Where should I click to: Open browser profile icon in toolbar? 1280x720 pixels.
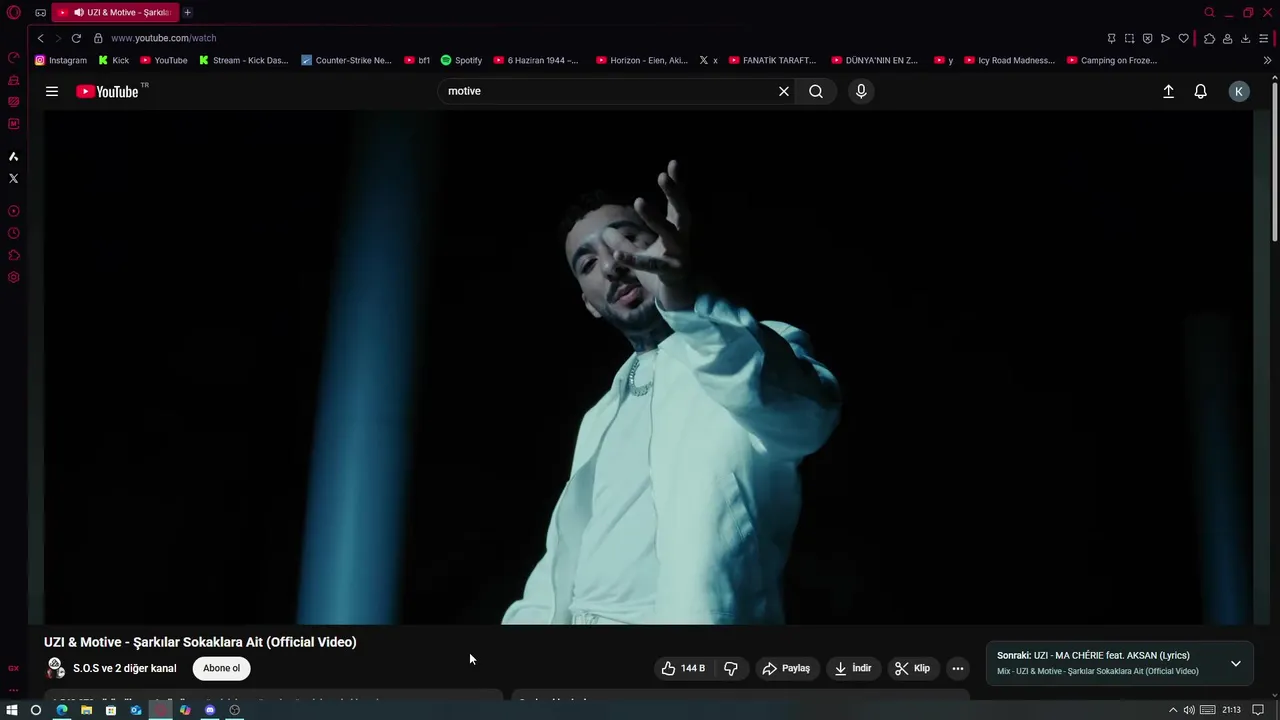click(1227, 38)
